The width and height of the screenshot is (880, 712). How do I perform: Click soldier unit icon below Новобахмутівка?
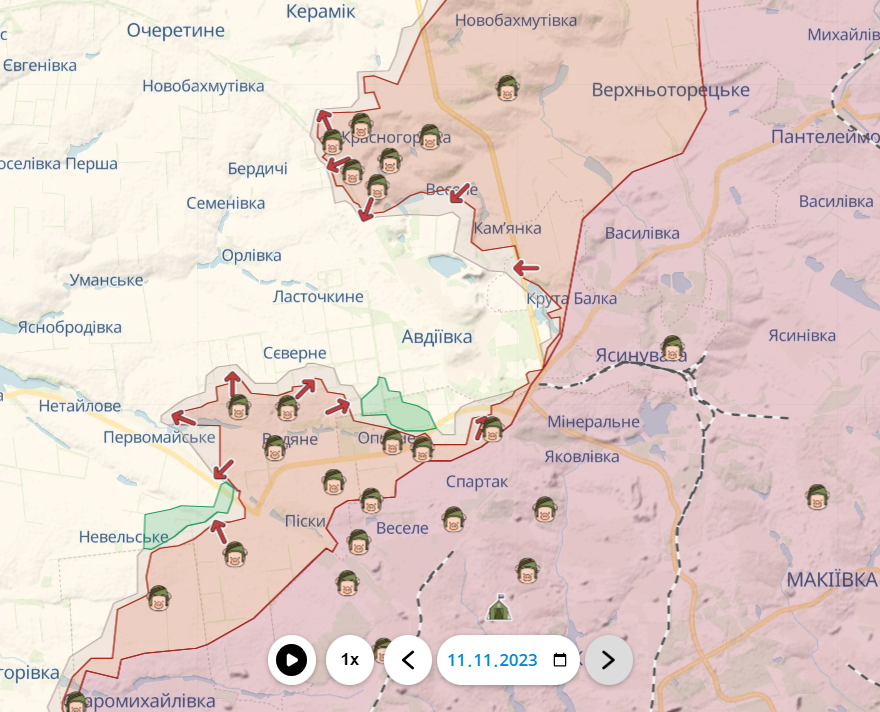coord(508,88)
